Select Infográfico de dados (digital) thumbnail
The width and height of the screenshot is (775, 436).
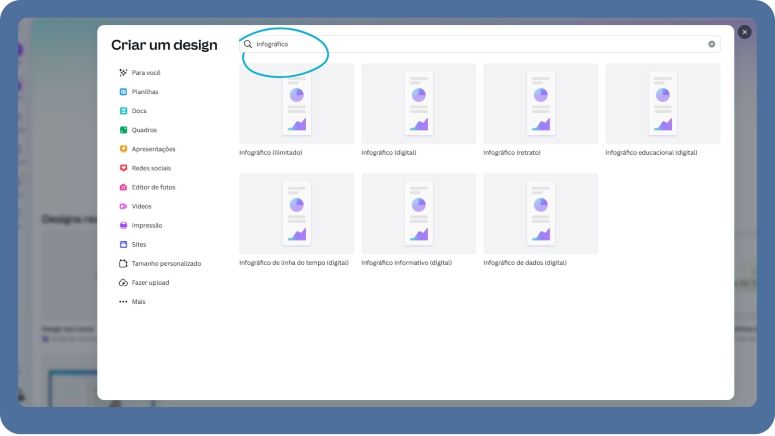point(541,214)
